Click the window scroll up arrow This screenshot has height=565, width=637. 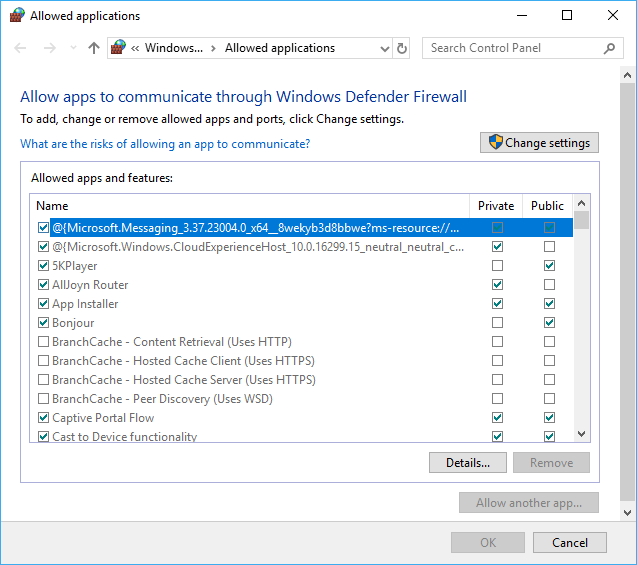point(627,75)
